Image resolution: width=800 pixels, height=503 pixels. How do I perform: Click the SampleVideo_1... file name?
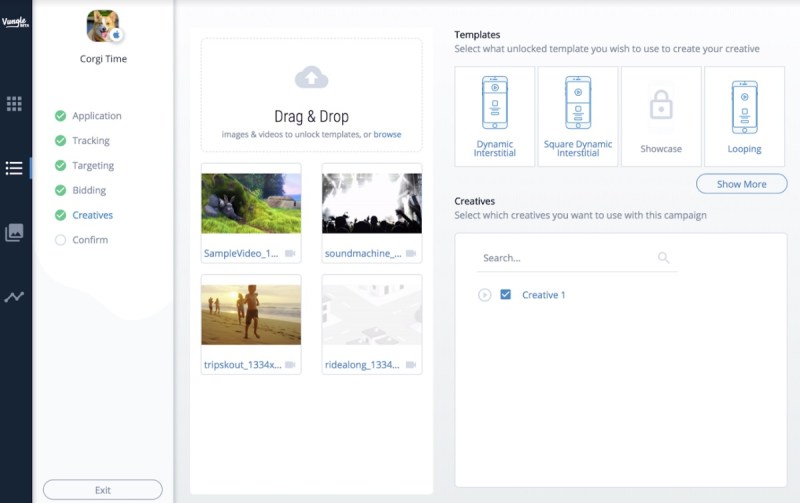point(241,254)
